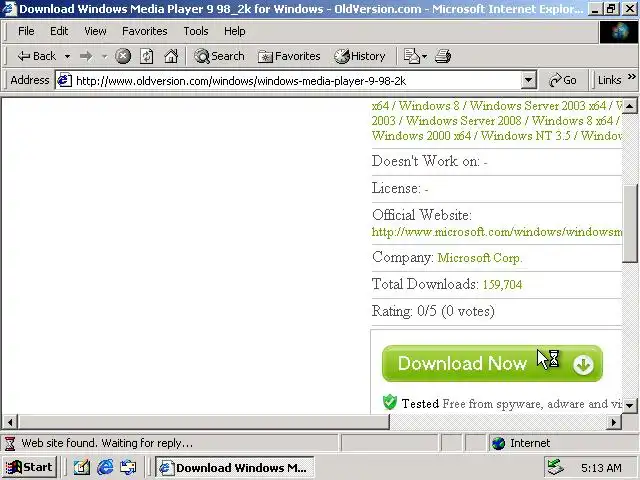Restore down the browser window
The height and width of the screenshot is (480, 640).
point(611,9)
